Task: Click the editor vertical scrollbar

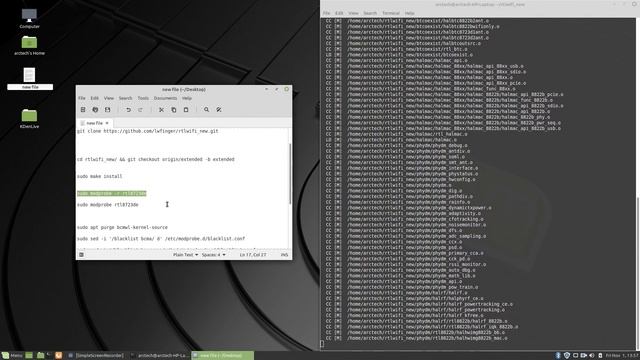Action: [x=290, y=173]
